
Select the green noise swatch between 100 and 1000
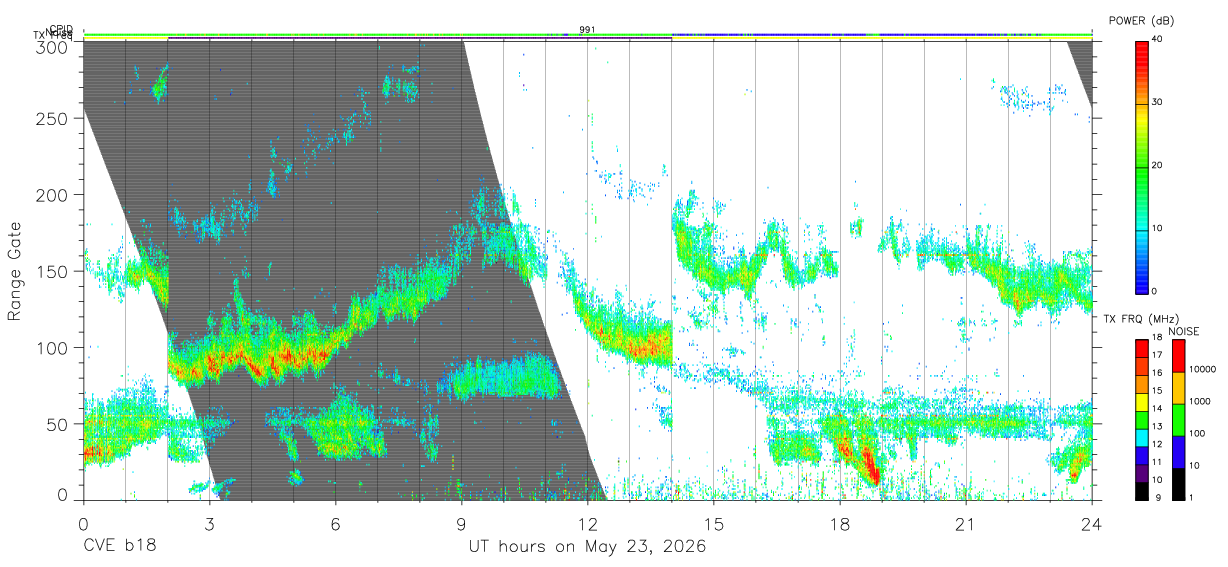[1178, 419]
